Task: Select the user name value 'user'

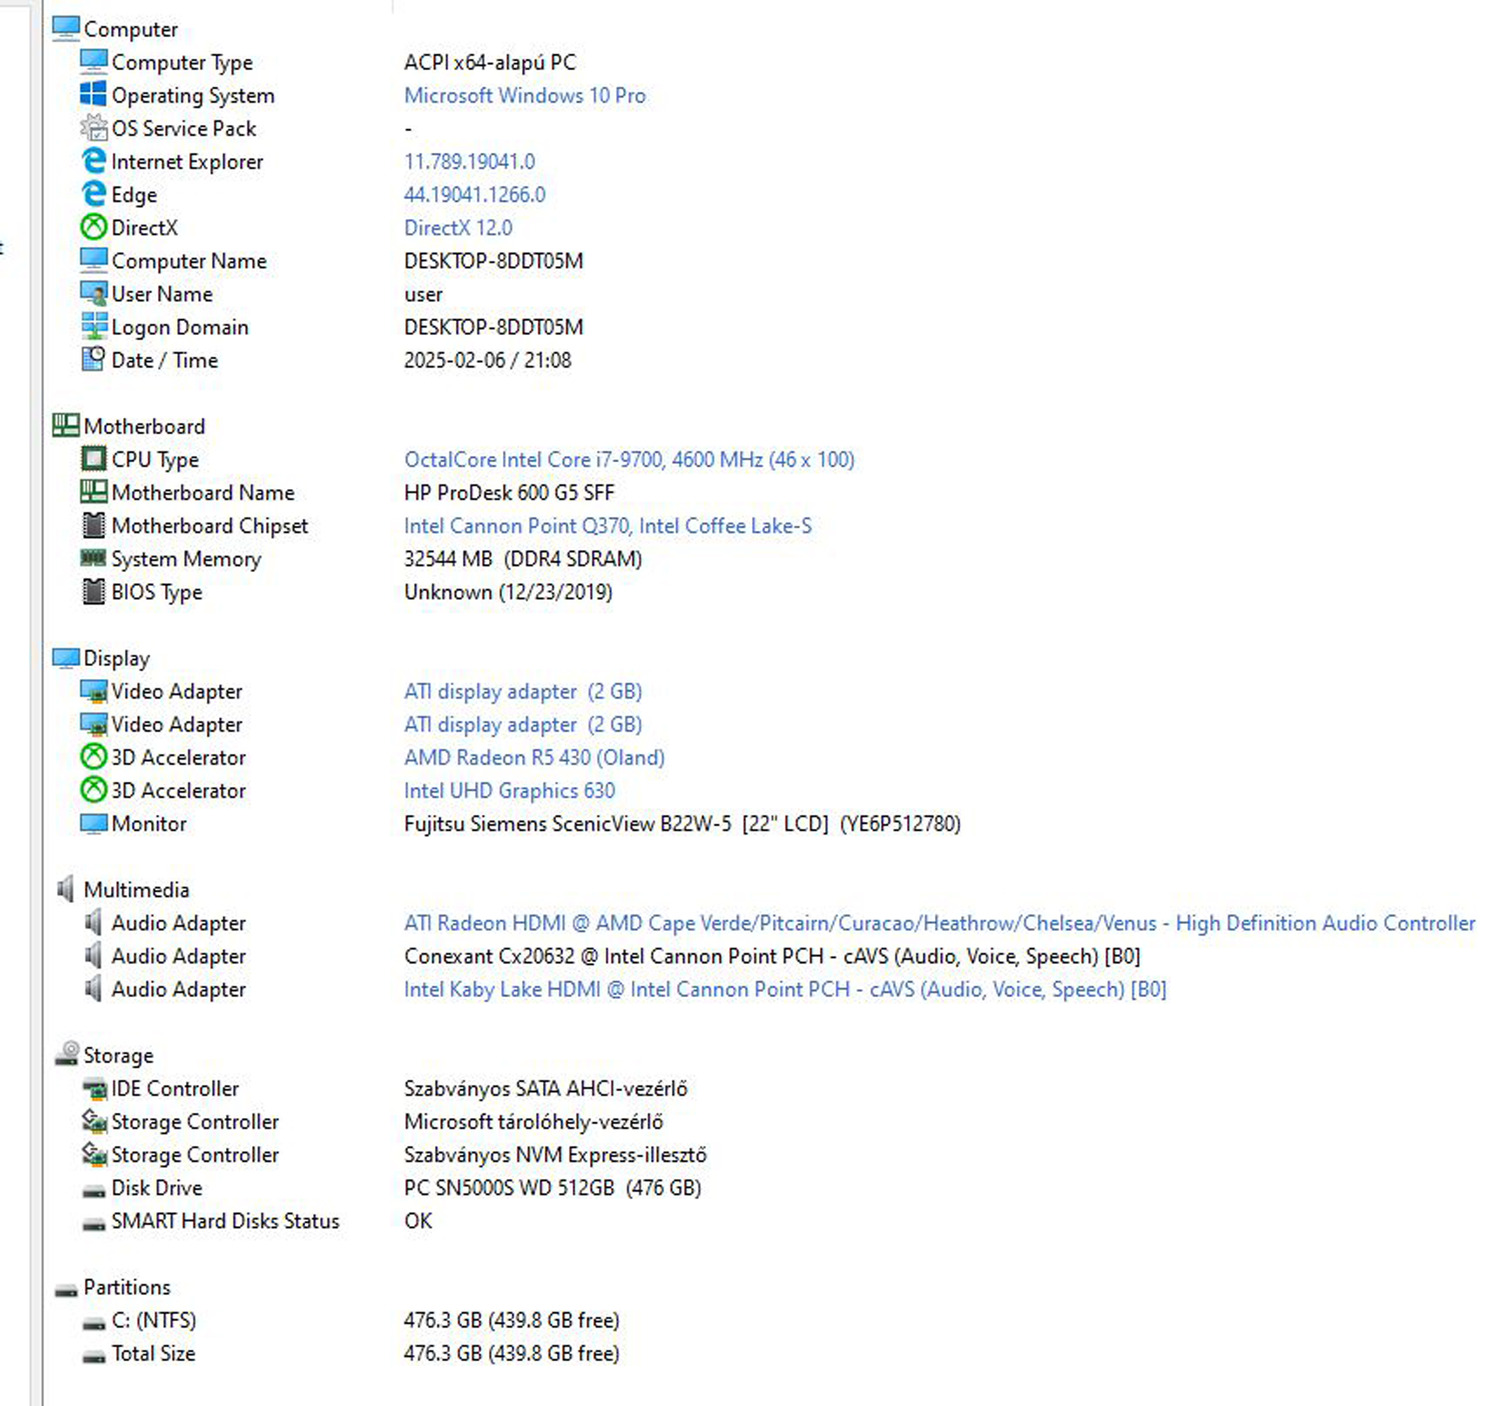Action: pos(423,294)
